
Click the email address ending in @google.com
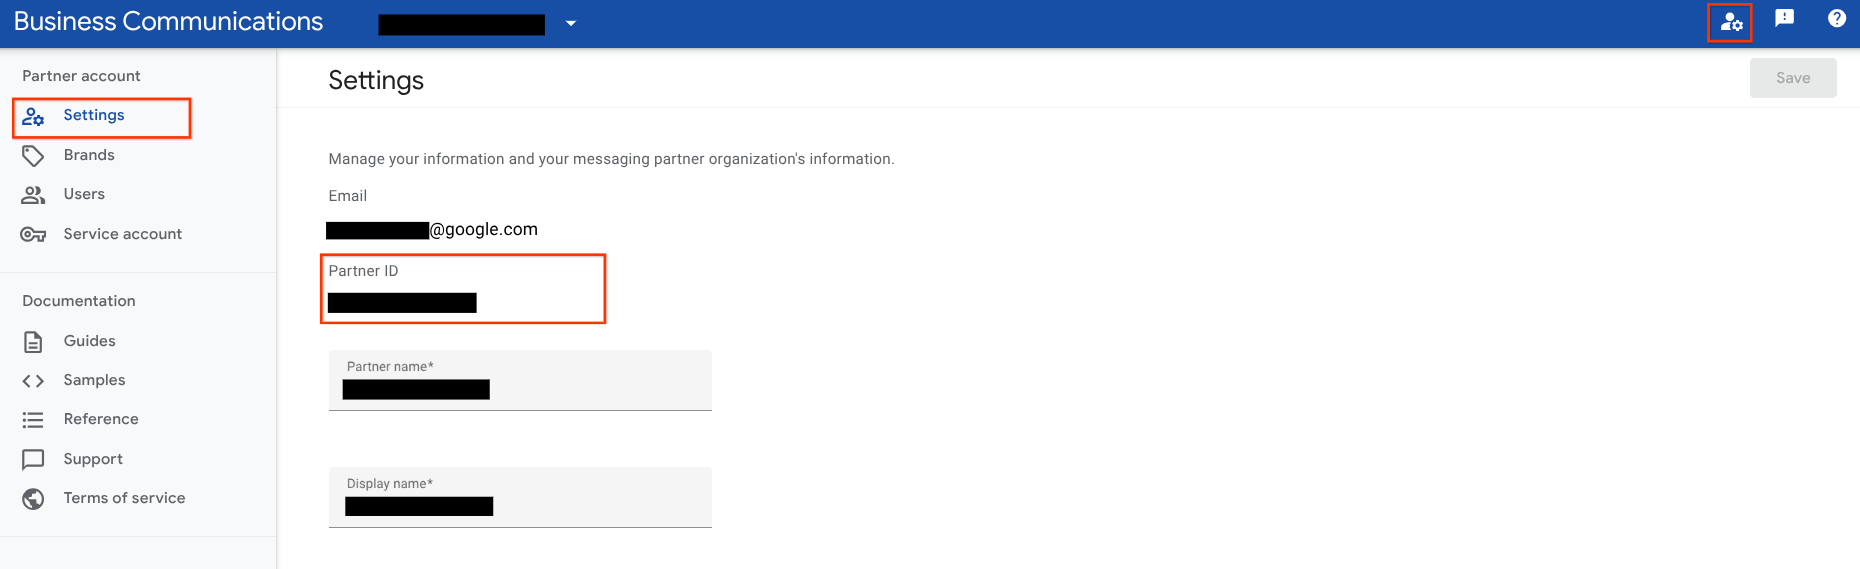(x=432, y=230)
